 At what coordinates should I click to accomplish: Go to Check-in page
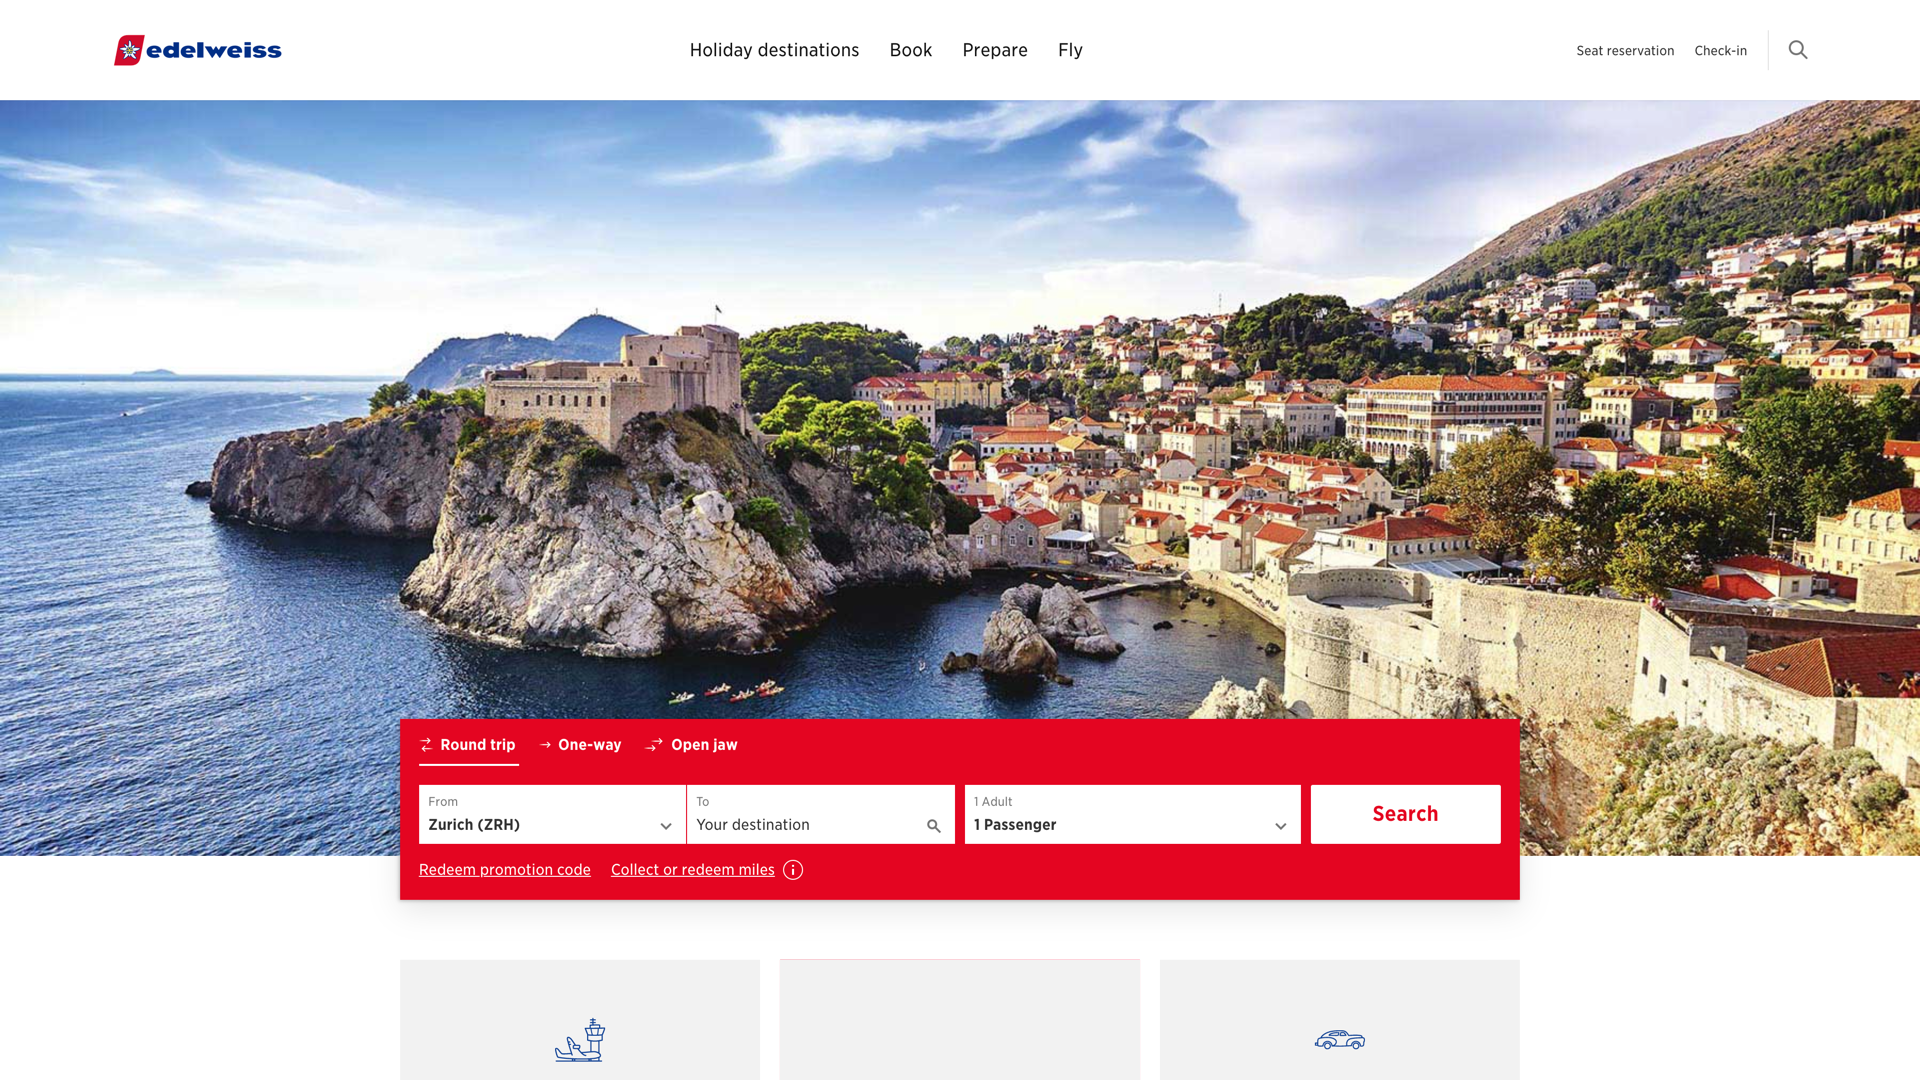1720,51
